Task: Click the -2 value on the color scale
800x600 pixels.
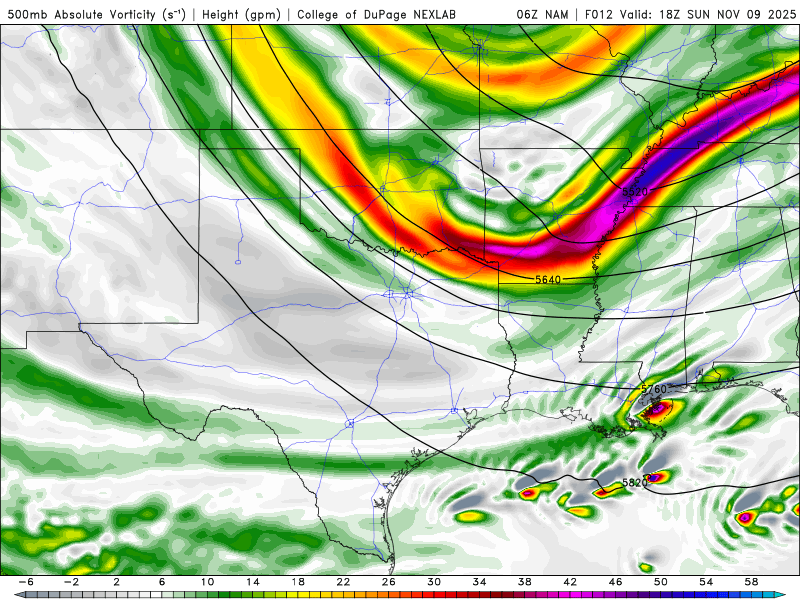Action: 71,582
